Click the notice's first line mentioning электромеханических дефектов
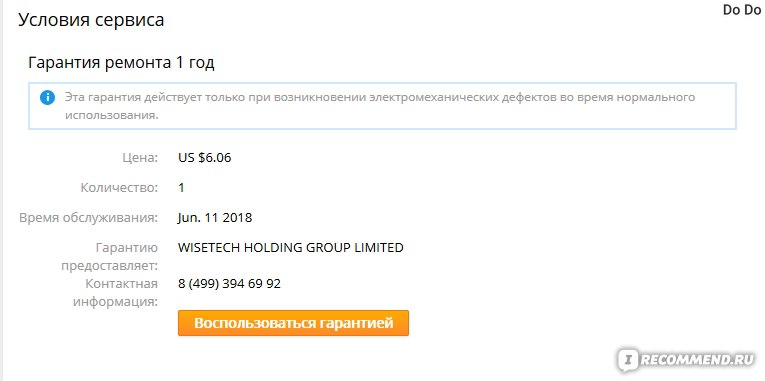The height and width of the screenshot is (381, 765). pos(380,97)
